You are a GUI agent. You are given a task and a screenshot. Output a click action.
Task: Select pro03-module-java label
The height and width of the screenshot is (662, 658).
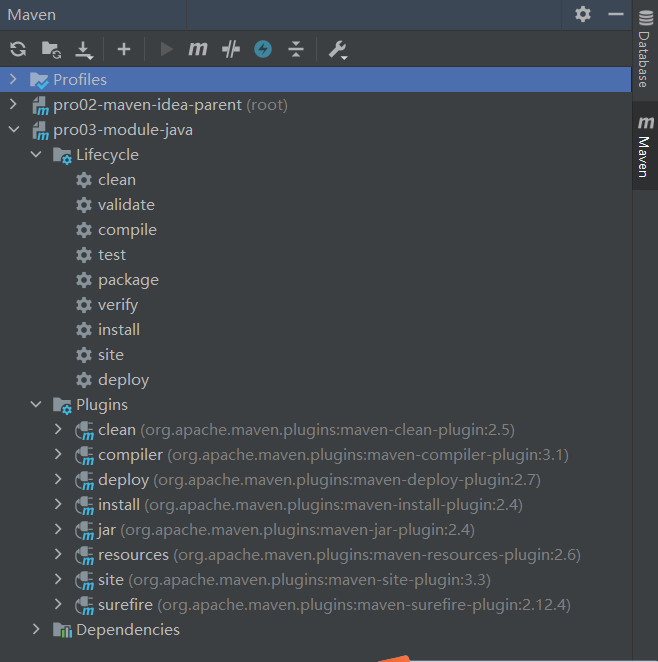point(123,130)
